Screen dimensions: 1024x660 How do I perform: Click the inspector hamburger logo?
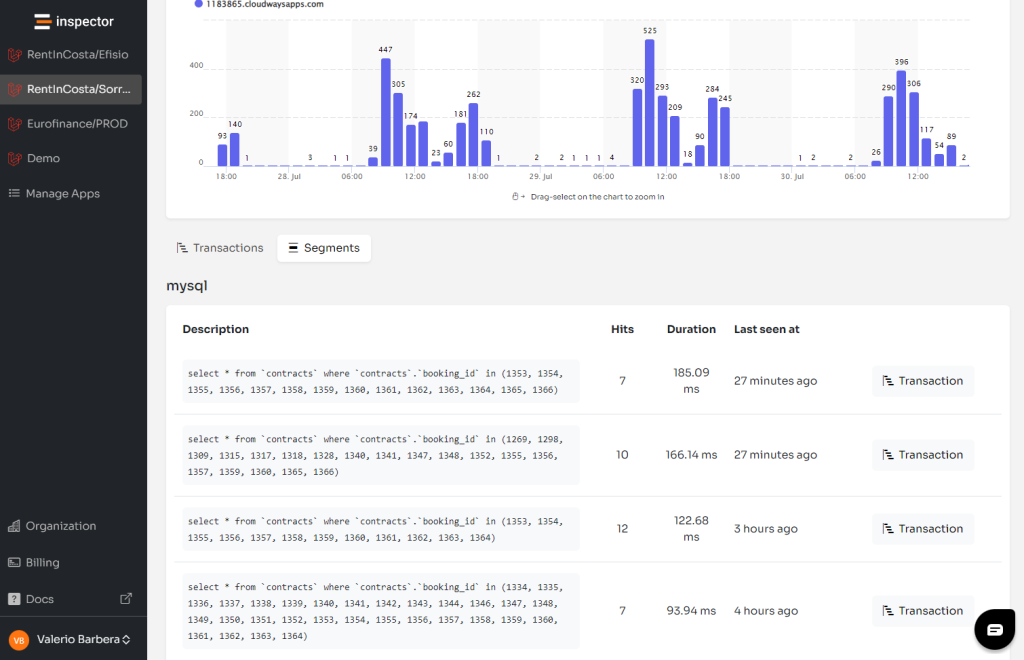(40, 20)
